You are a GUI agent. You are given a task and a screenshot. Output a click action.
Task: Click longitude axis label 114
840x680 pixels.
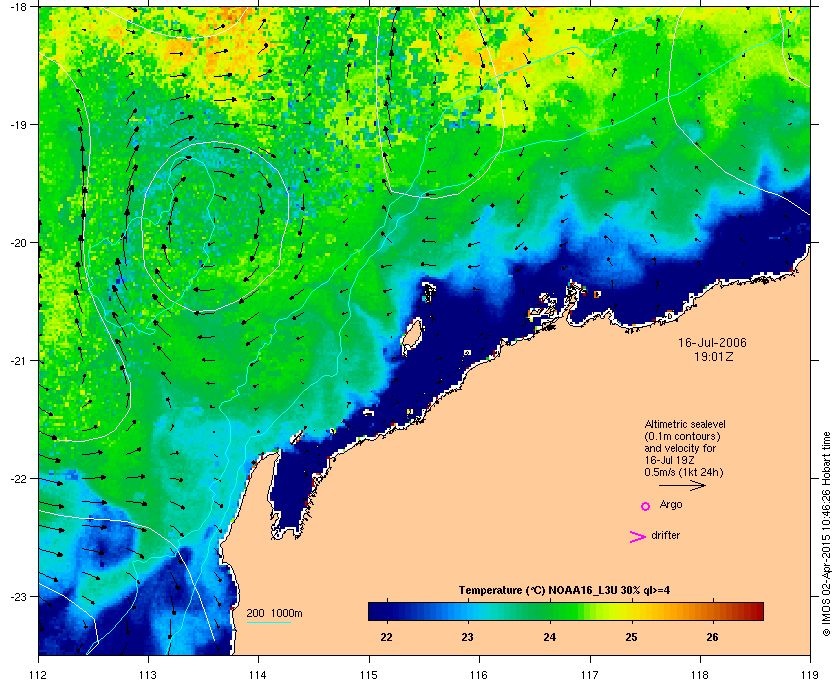258,675
